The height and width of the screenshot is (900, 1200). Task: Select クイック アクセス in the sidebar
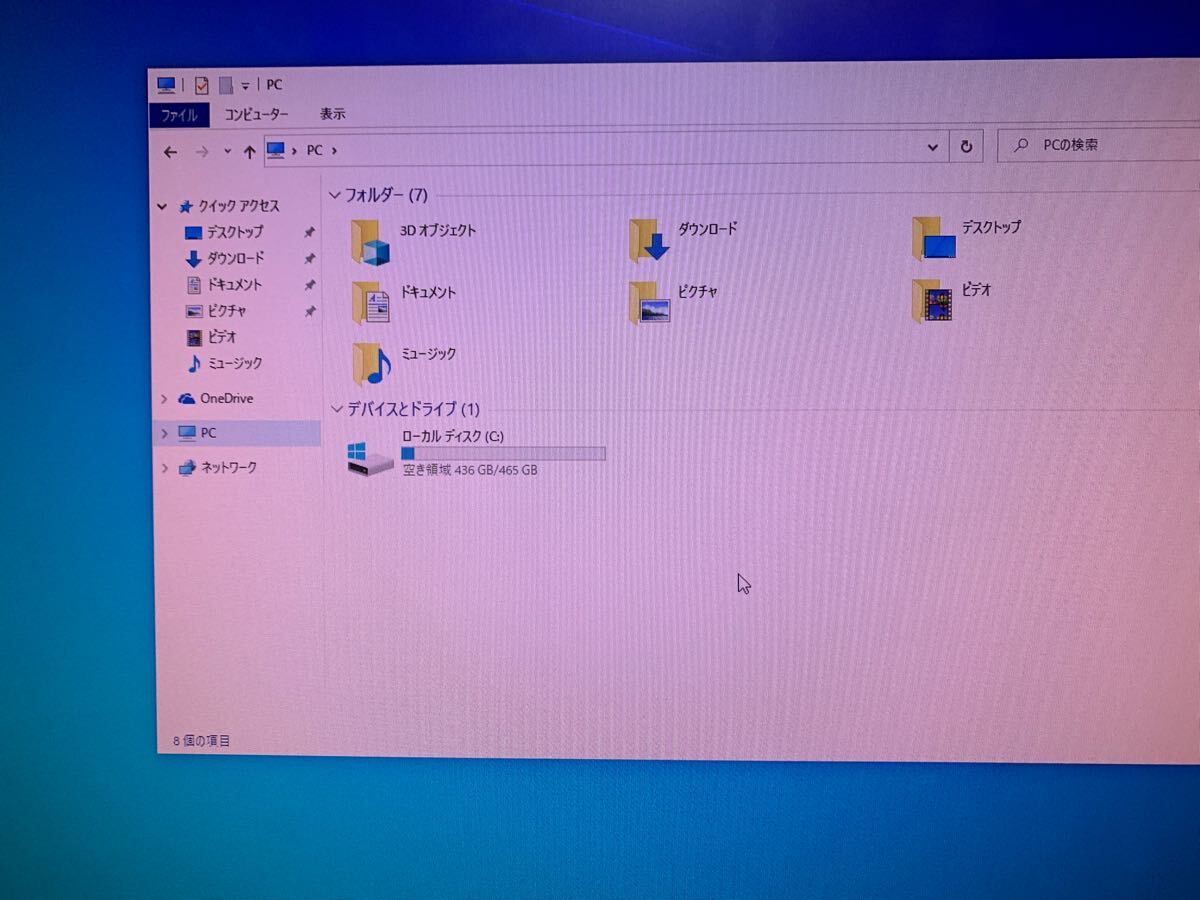point(229,206)
